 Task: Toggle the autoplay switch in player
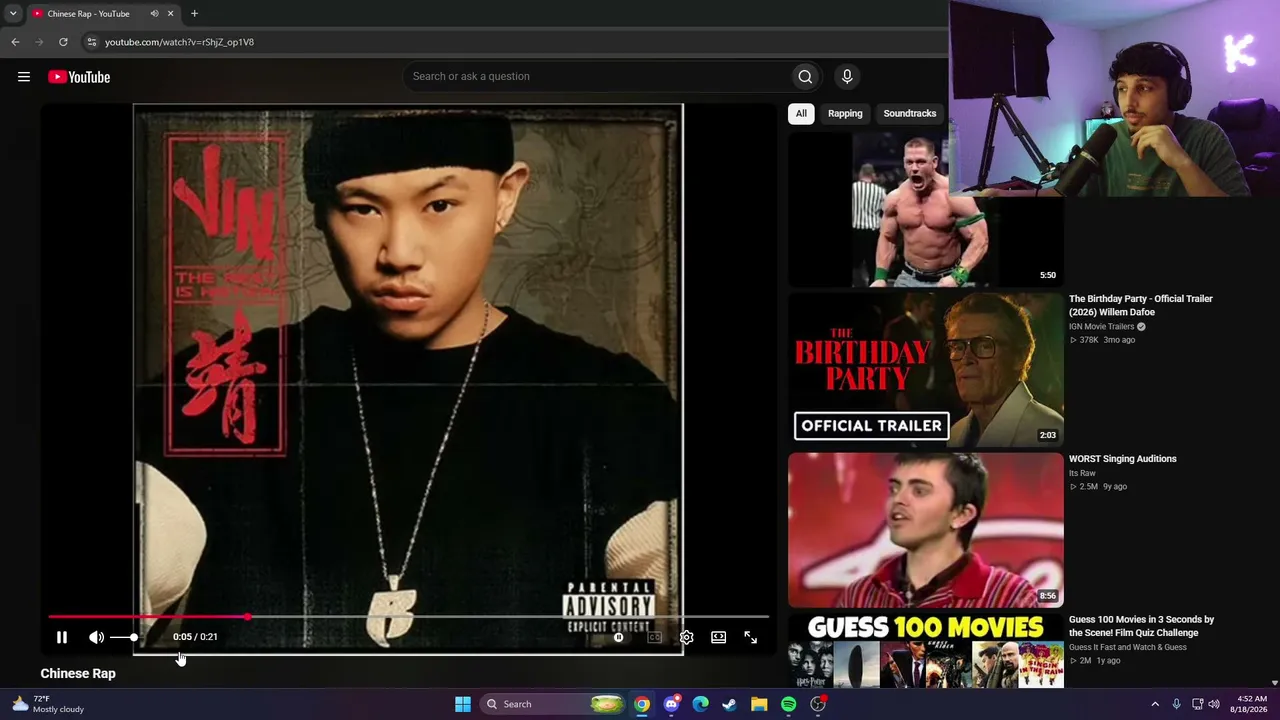(619, 637)
